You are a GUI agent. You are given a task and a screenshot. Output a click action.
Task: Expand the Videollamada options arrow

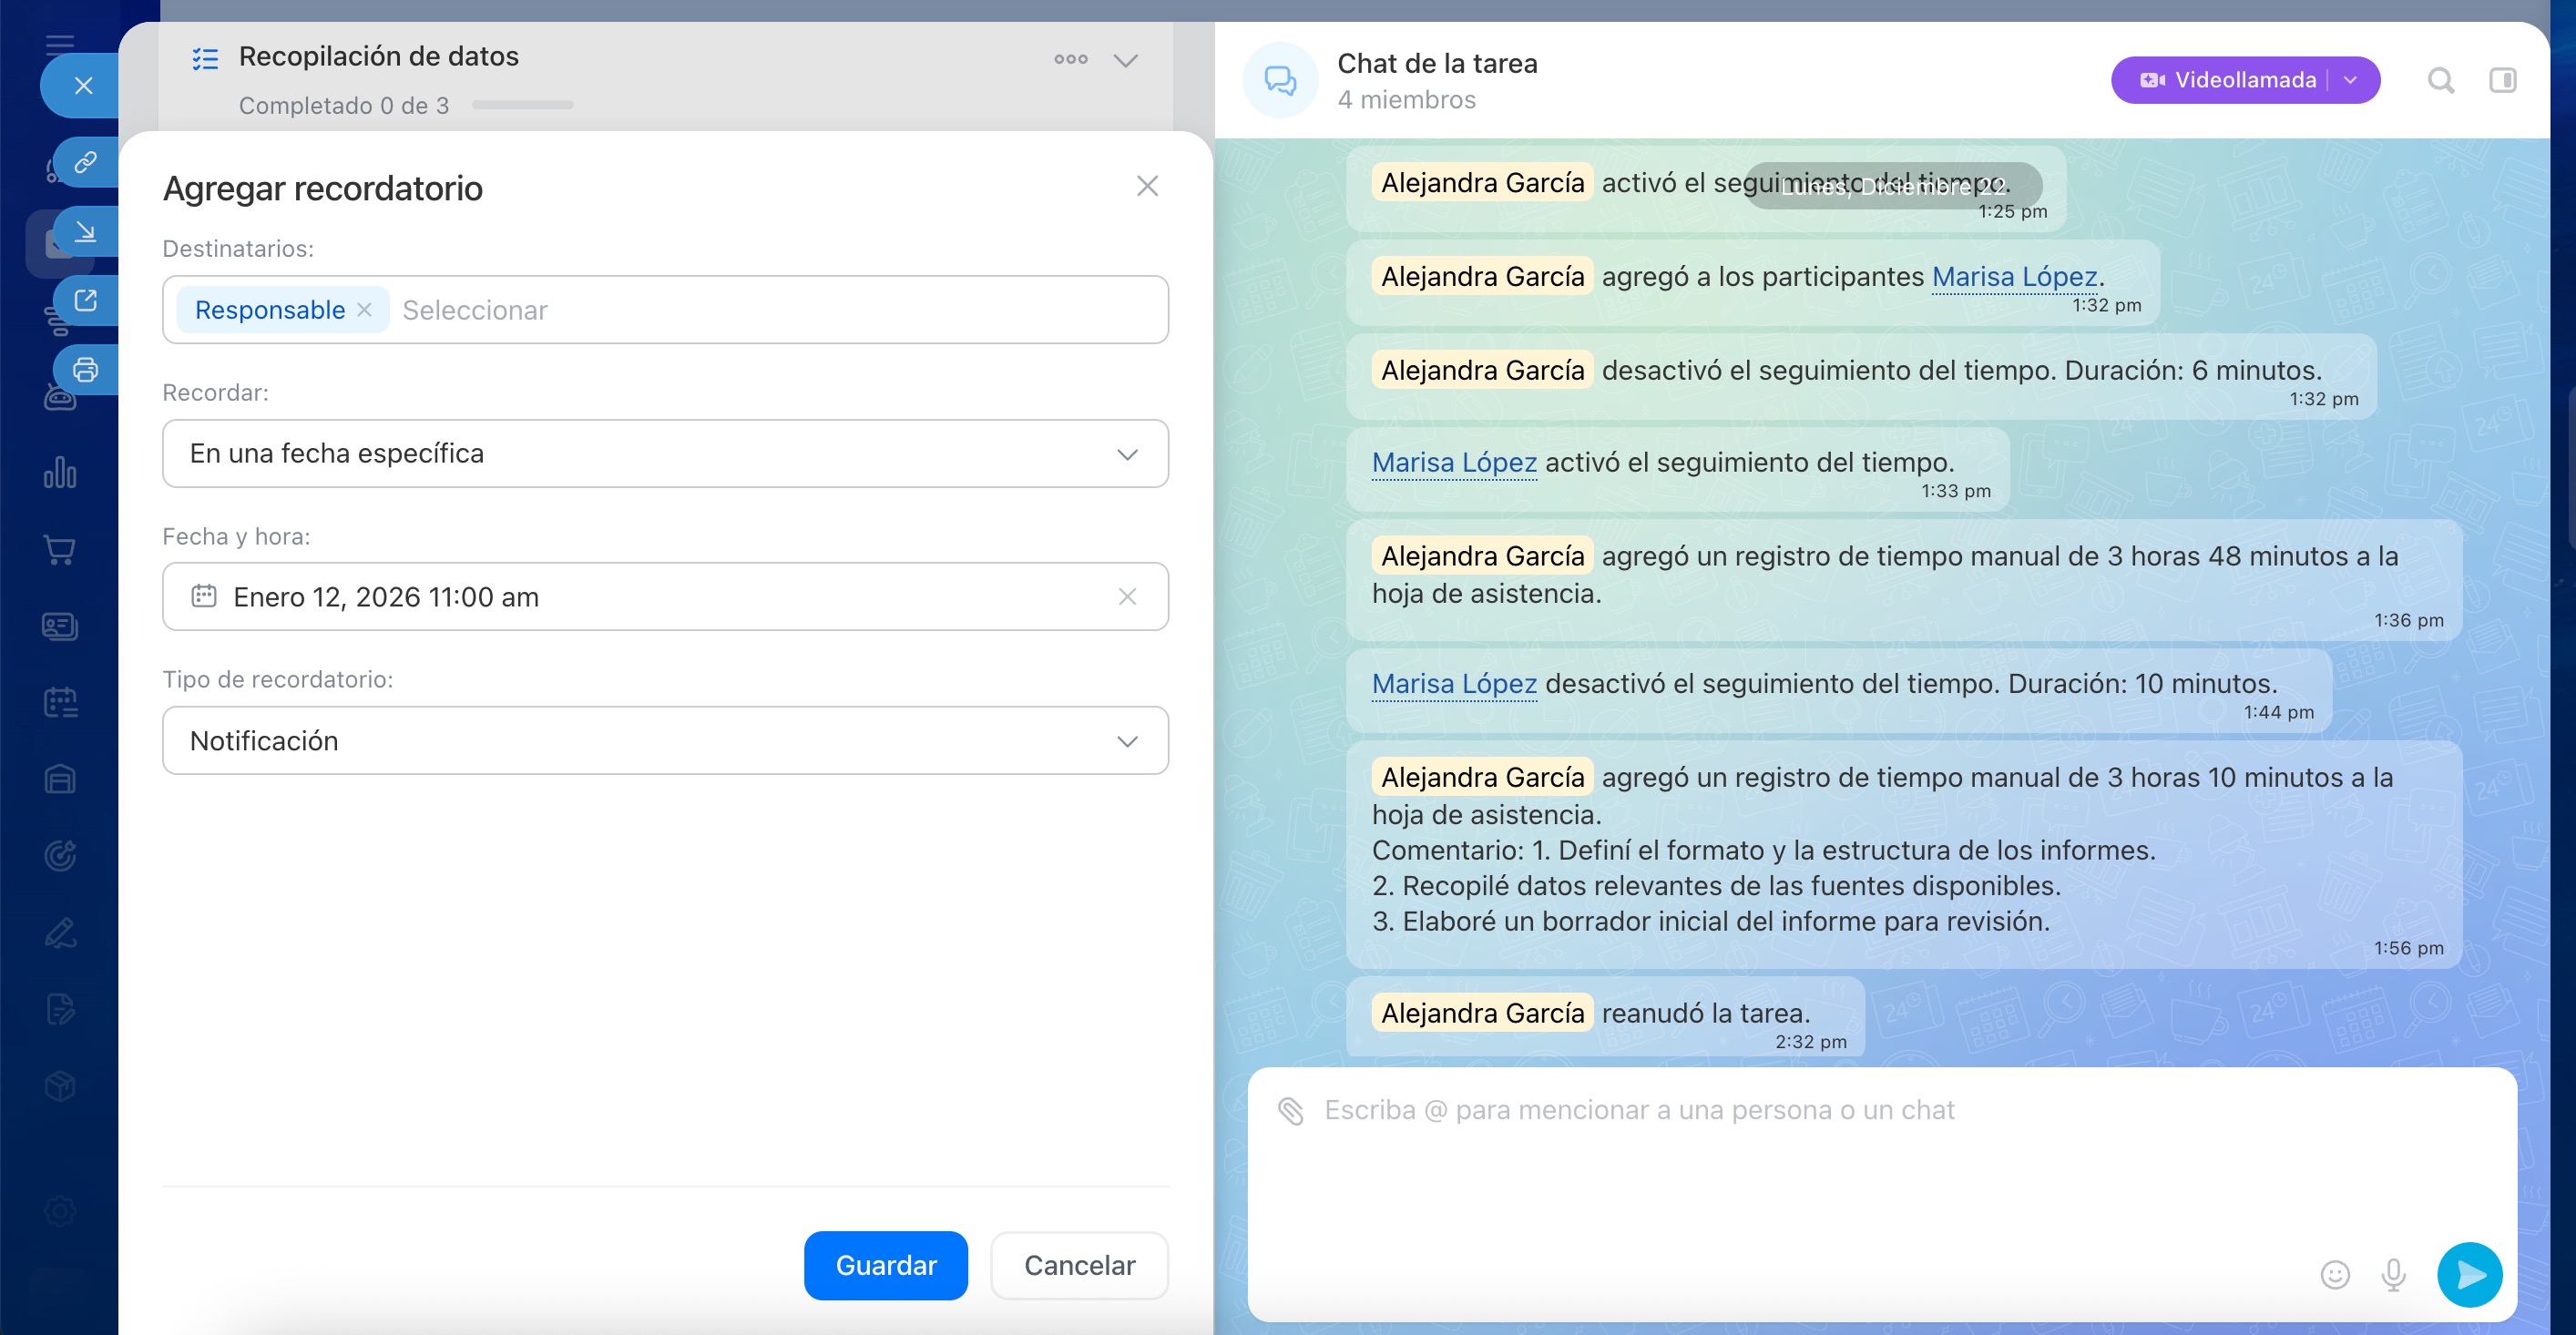pyautogui.click(x=2351, y=80)
